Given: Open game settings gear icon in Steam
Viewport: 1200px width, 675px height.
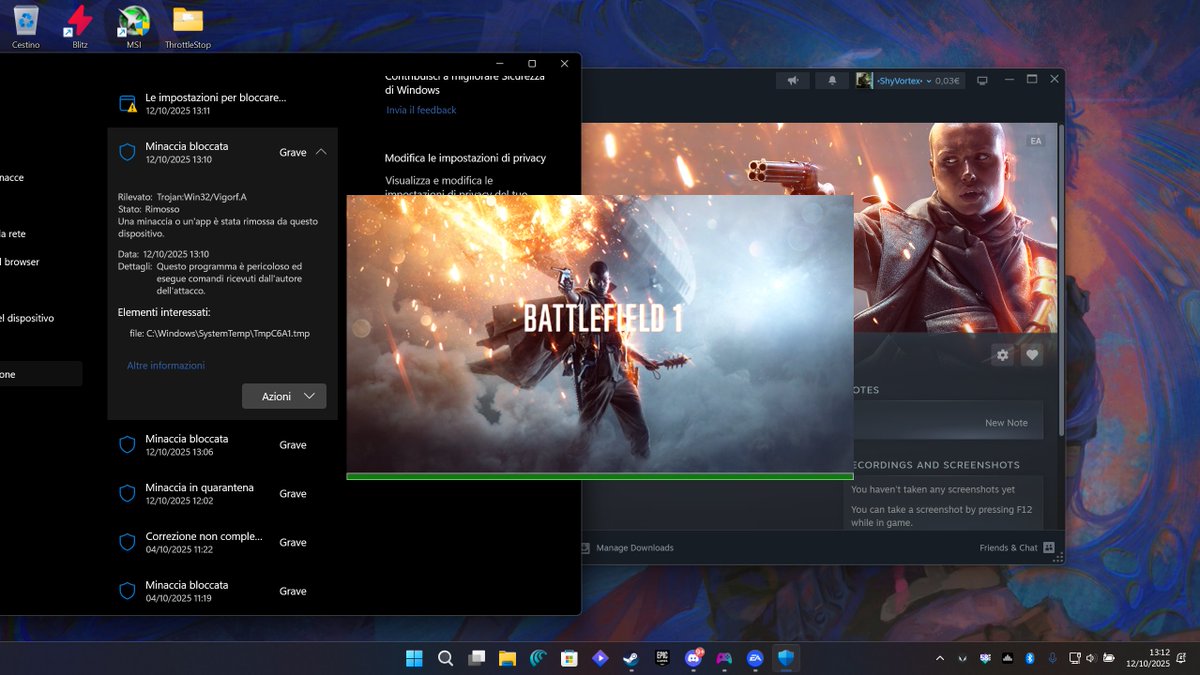Looking at the screenshot, I should click(1002, 355).
